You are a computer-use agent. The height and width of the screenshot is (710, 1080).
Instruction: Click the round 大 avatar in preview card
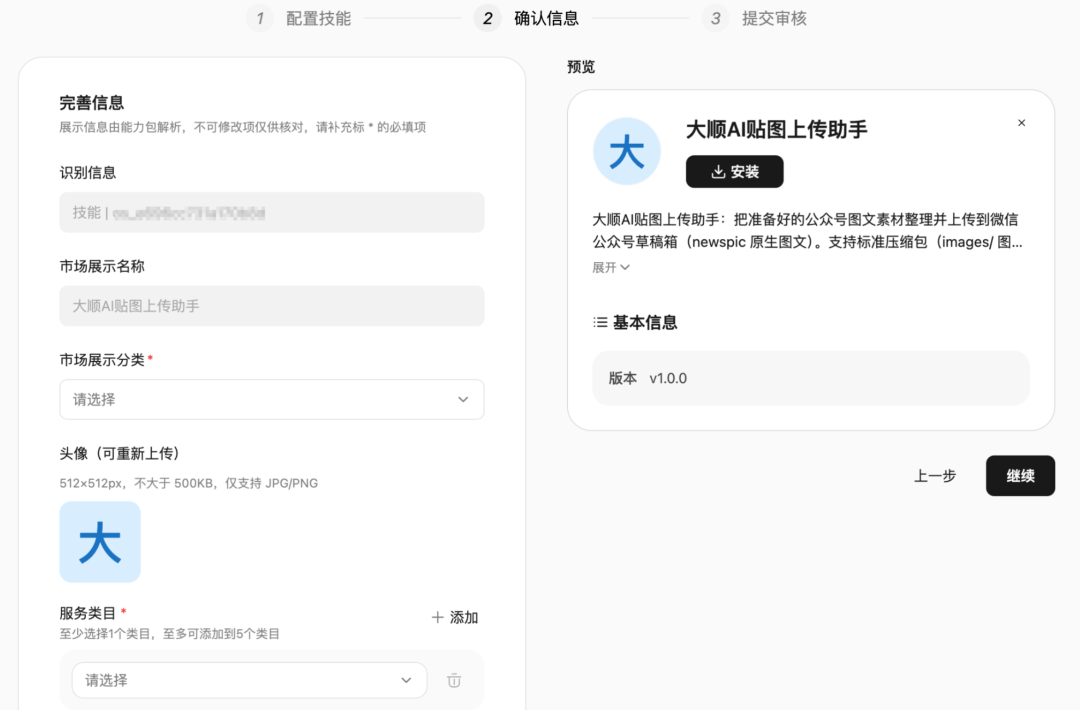click(x=627, y=152)
